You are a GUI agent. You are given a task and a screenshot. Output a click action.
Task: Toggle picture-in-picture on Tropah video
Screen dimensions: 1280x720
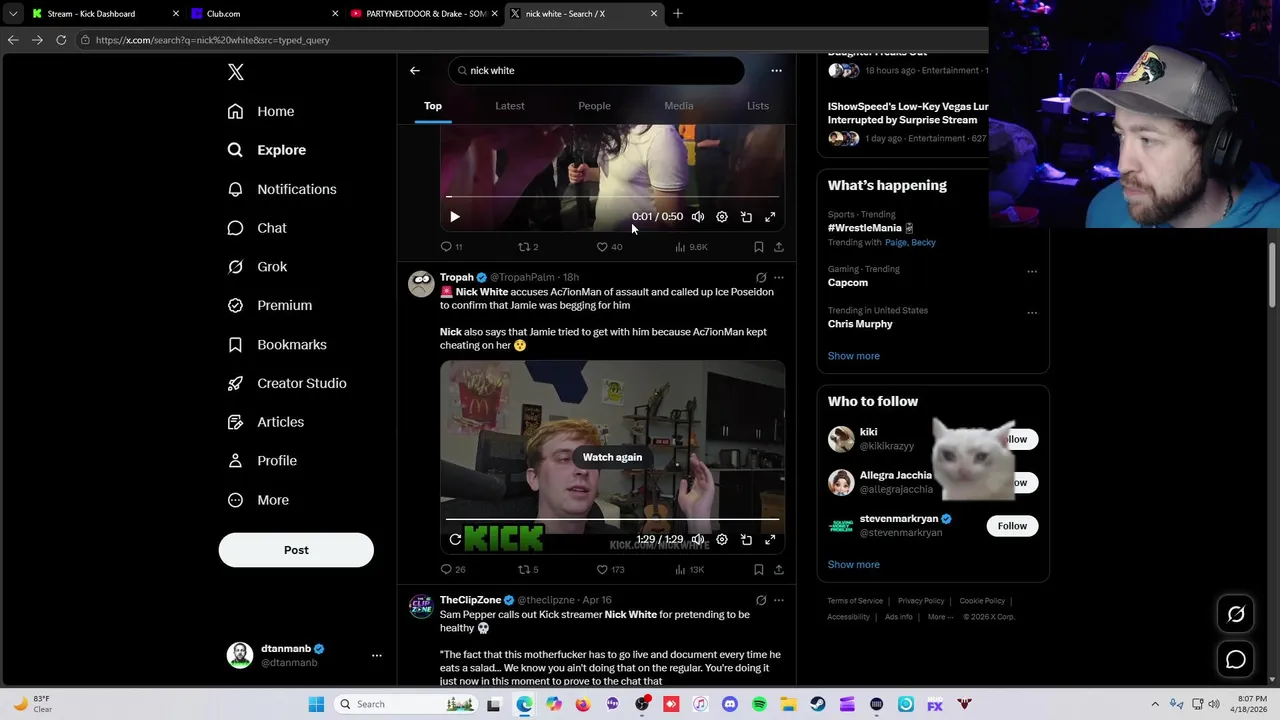(746, 540)
